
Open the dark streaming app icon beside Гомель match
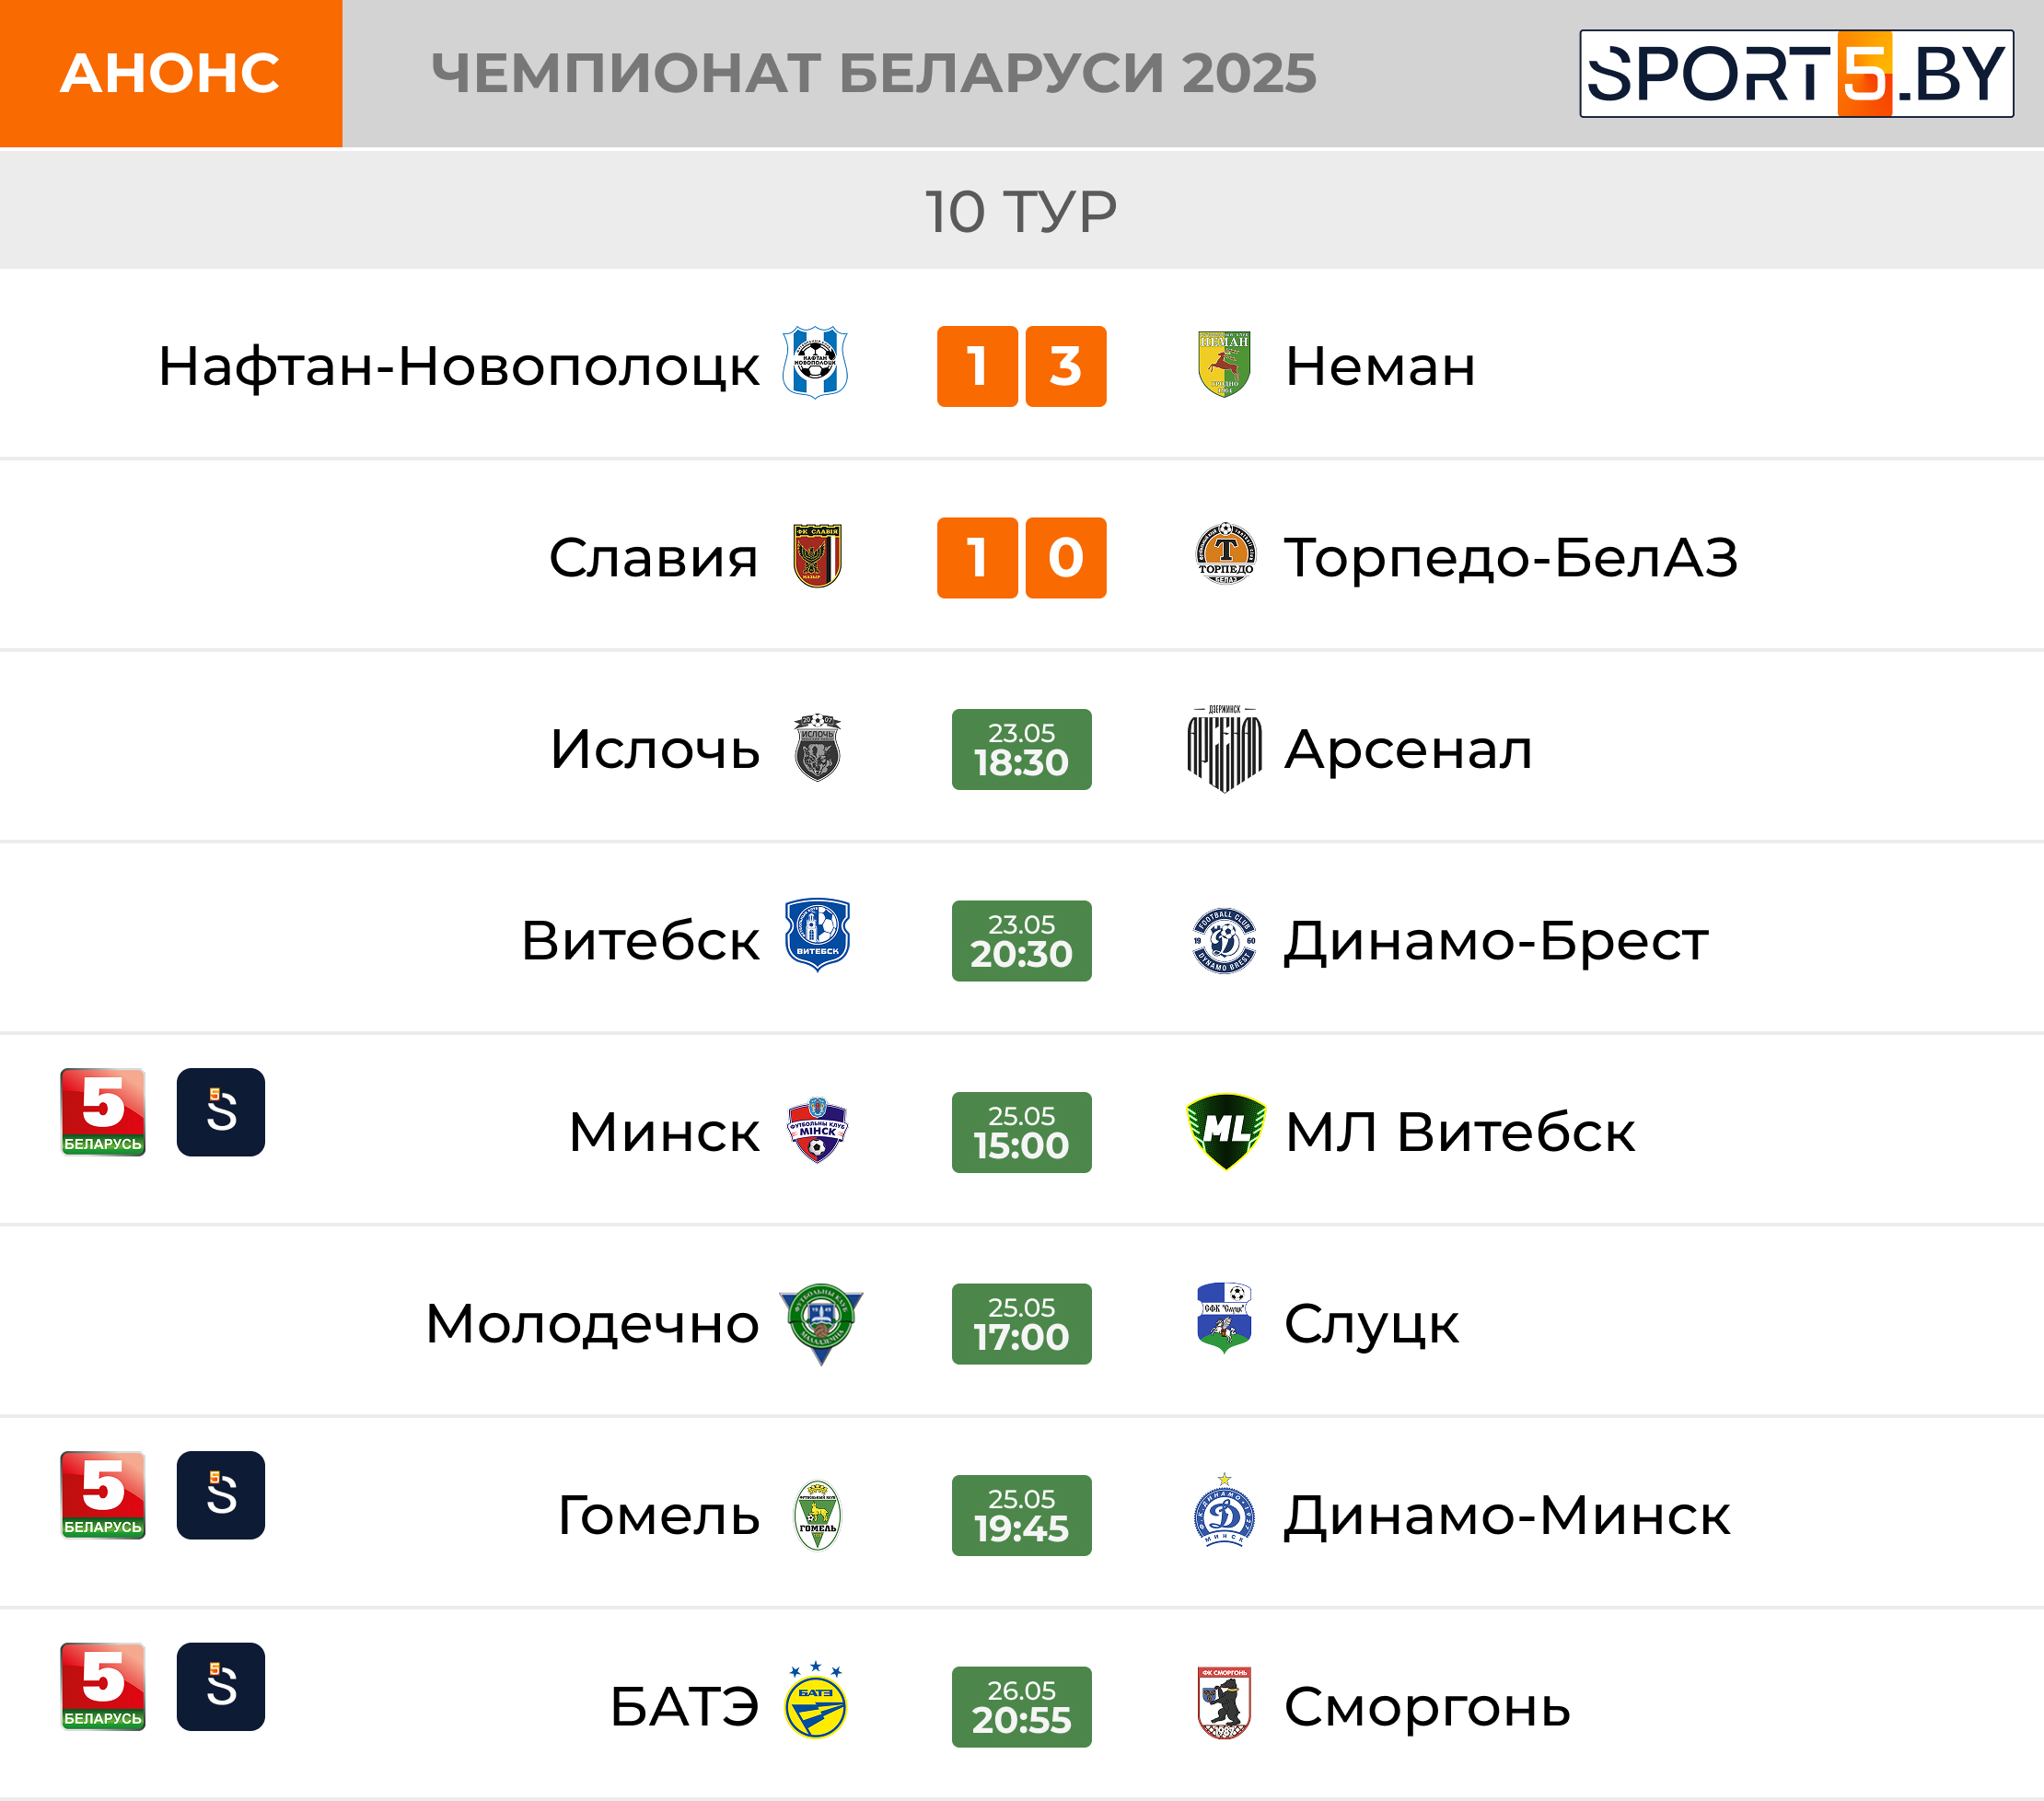click(221, 1495)
